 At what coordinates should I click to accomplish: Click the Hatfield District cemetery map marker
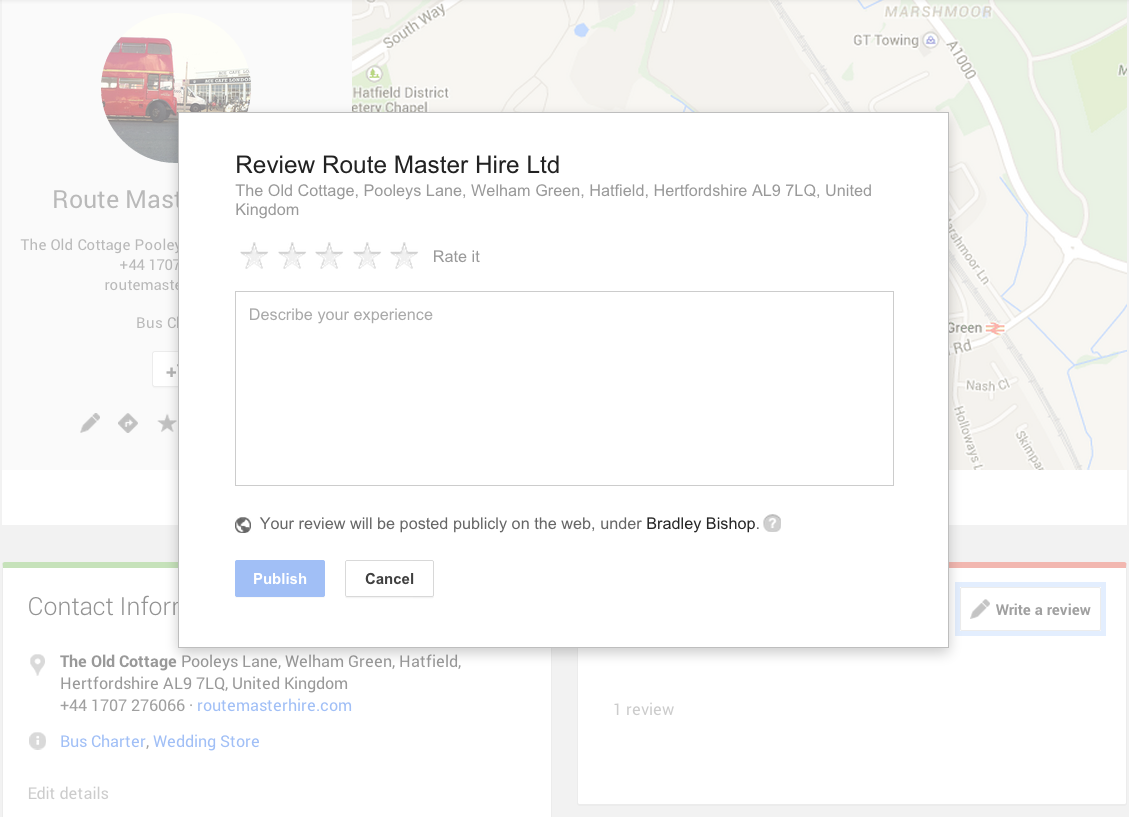(x=374, y=73)
